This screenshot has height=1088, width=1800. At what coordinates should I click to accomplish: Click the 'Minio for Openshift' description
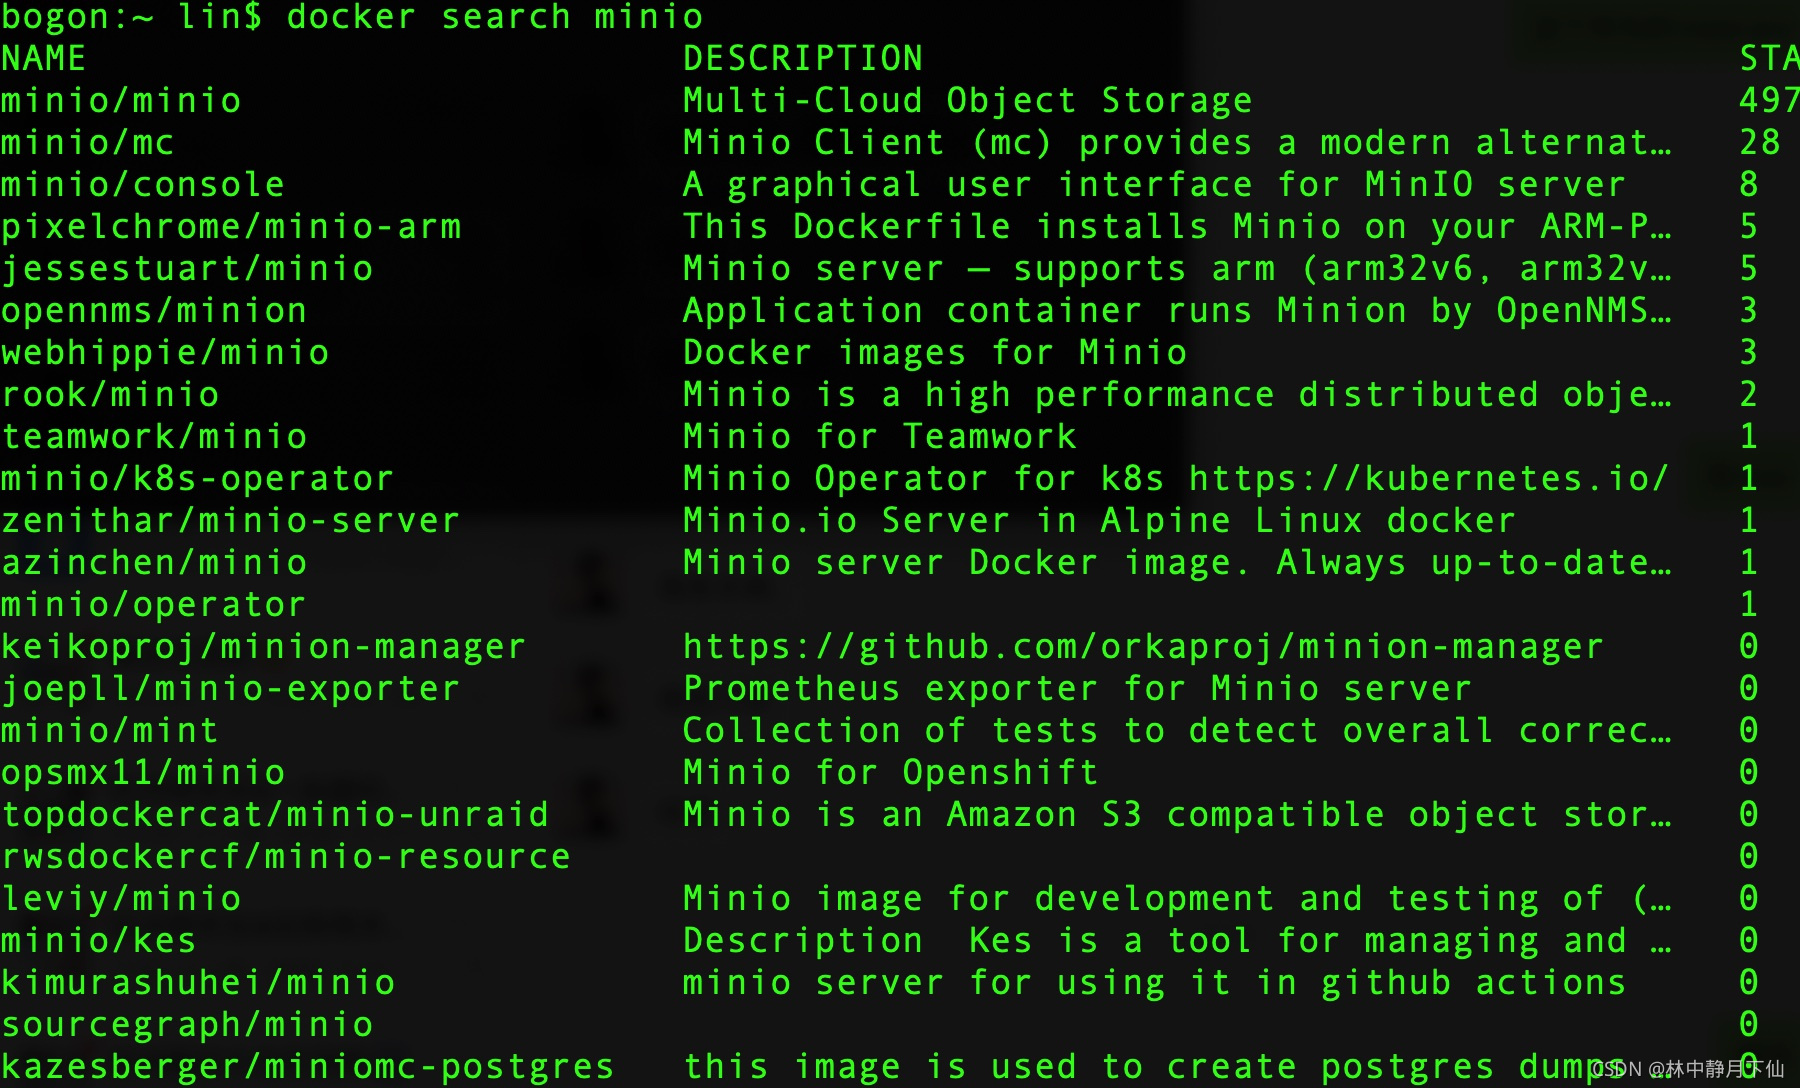890,773
